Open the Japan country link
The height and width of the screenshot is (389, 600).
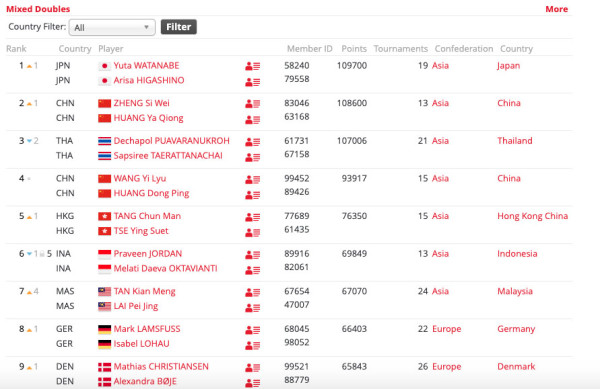tap(509, 66)
